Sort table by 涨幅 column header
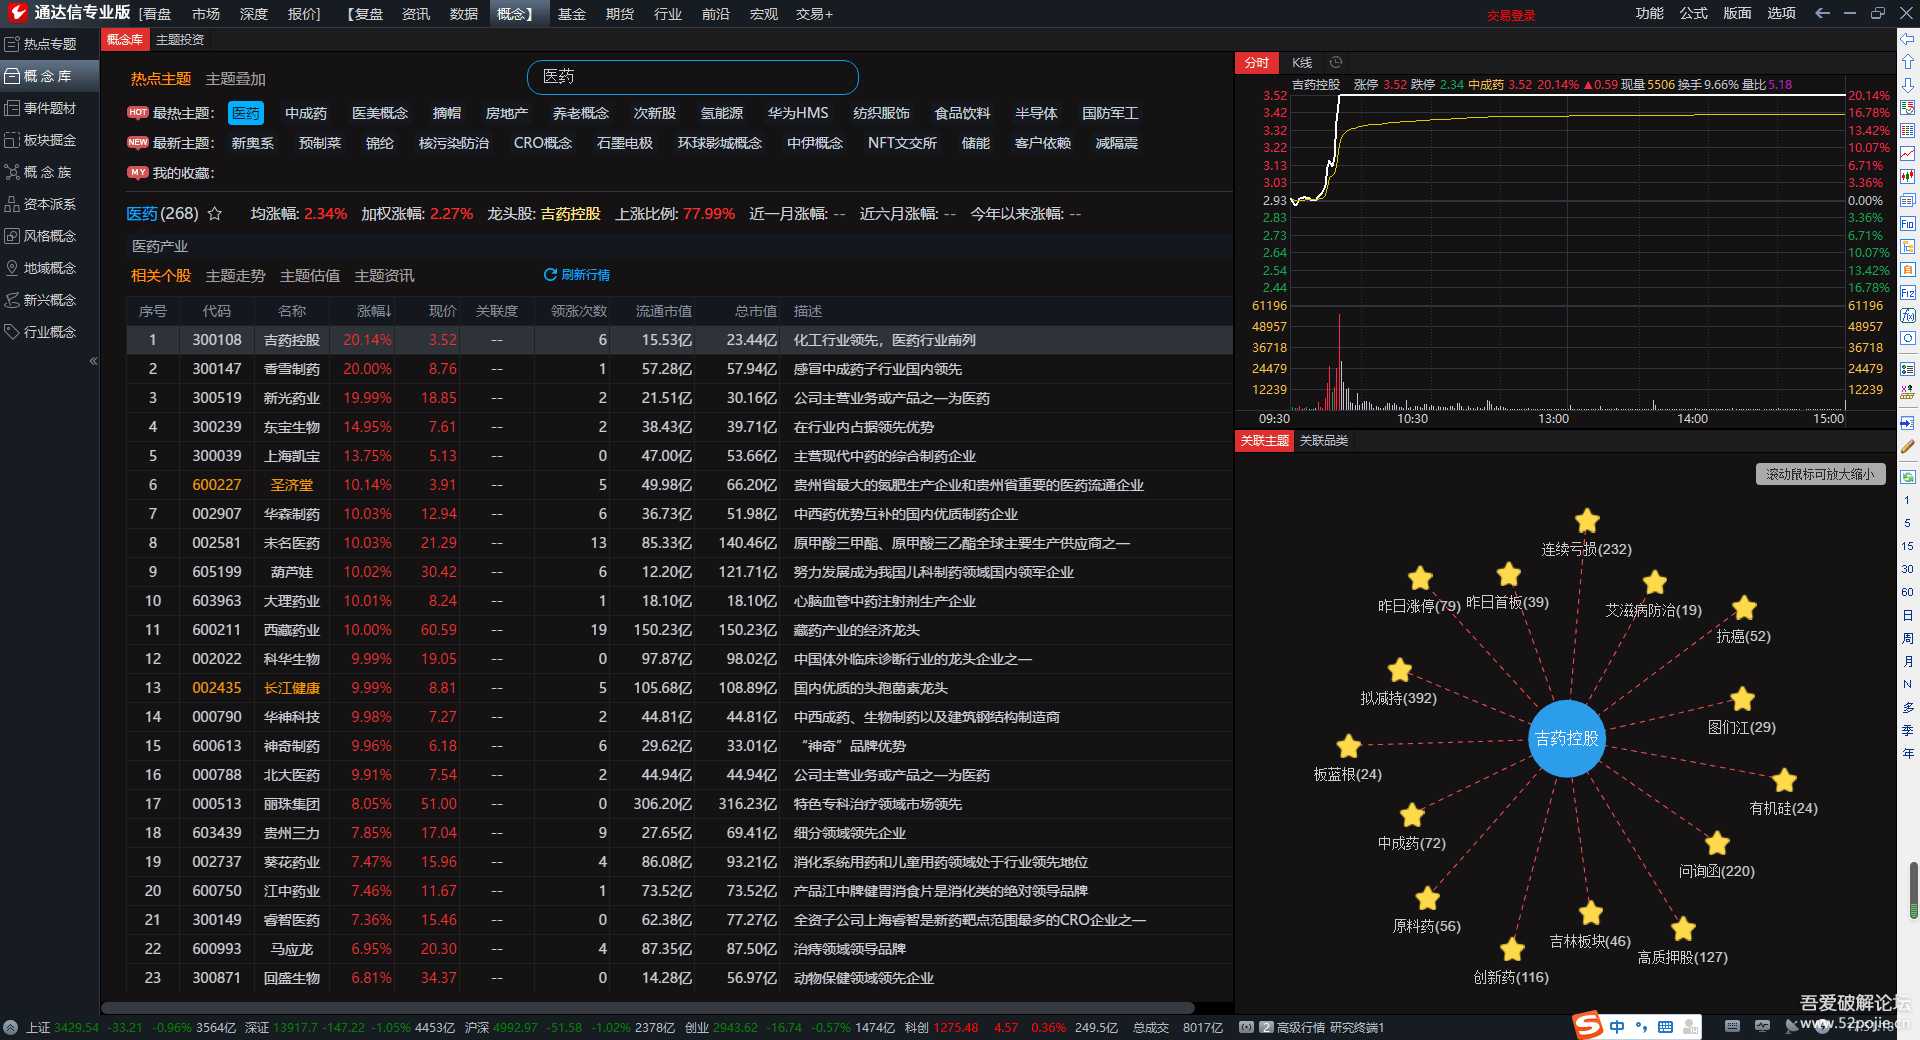The image size is (1920, 1040). pos(373,311)
